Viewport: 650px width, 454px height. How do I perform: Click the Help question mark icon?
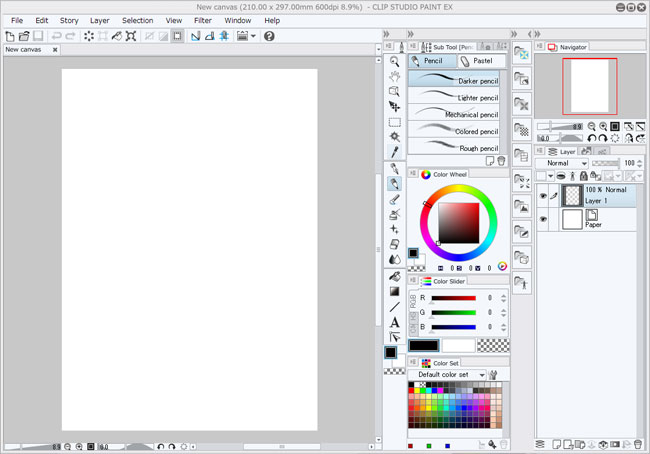pyautogui.click(x=269, y=36)
